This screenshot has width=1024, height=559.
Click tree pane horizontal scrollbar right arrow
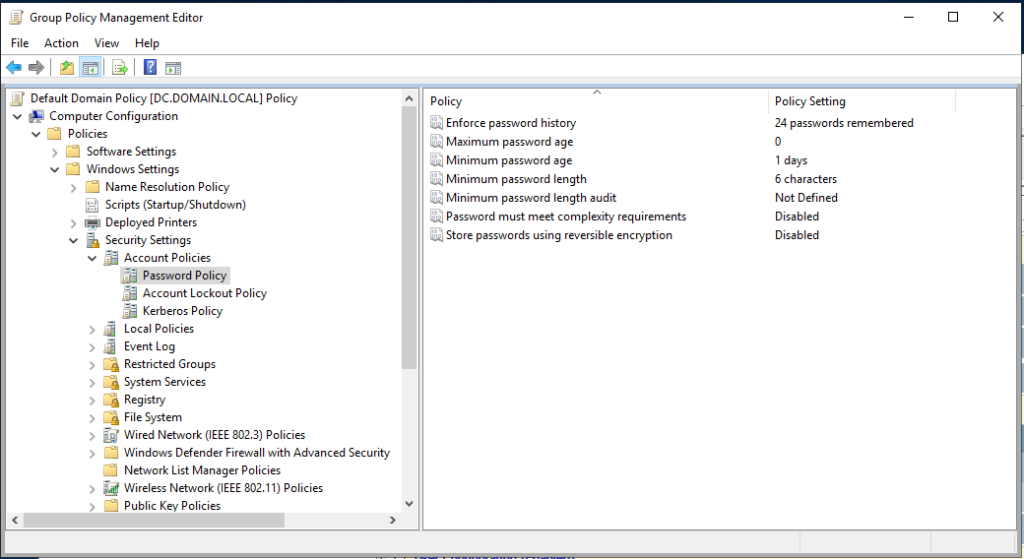click(x=392, y=520)
